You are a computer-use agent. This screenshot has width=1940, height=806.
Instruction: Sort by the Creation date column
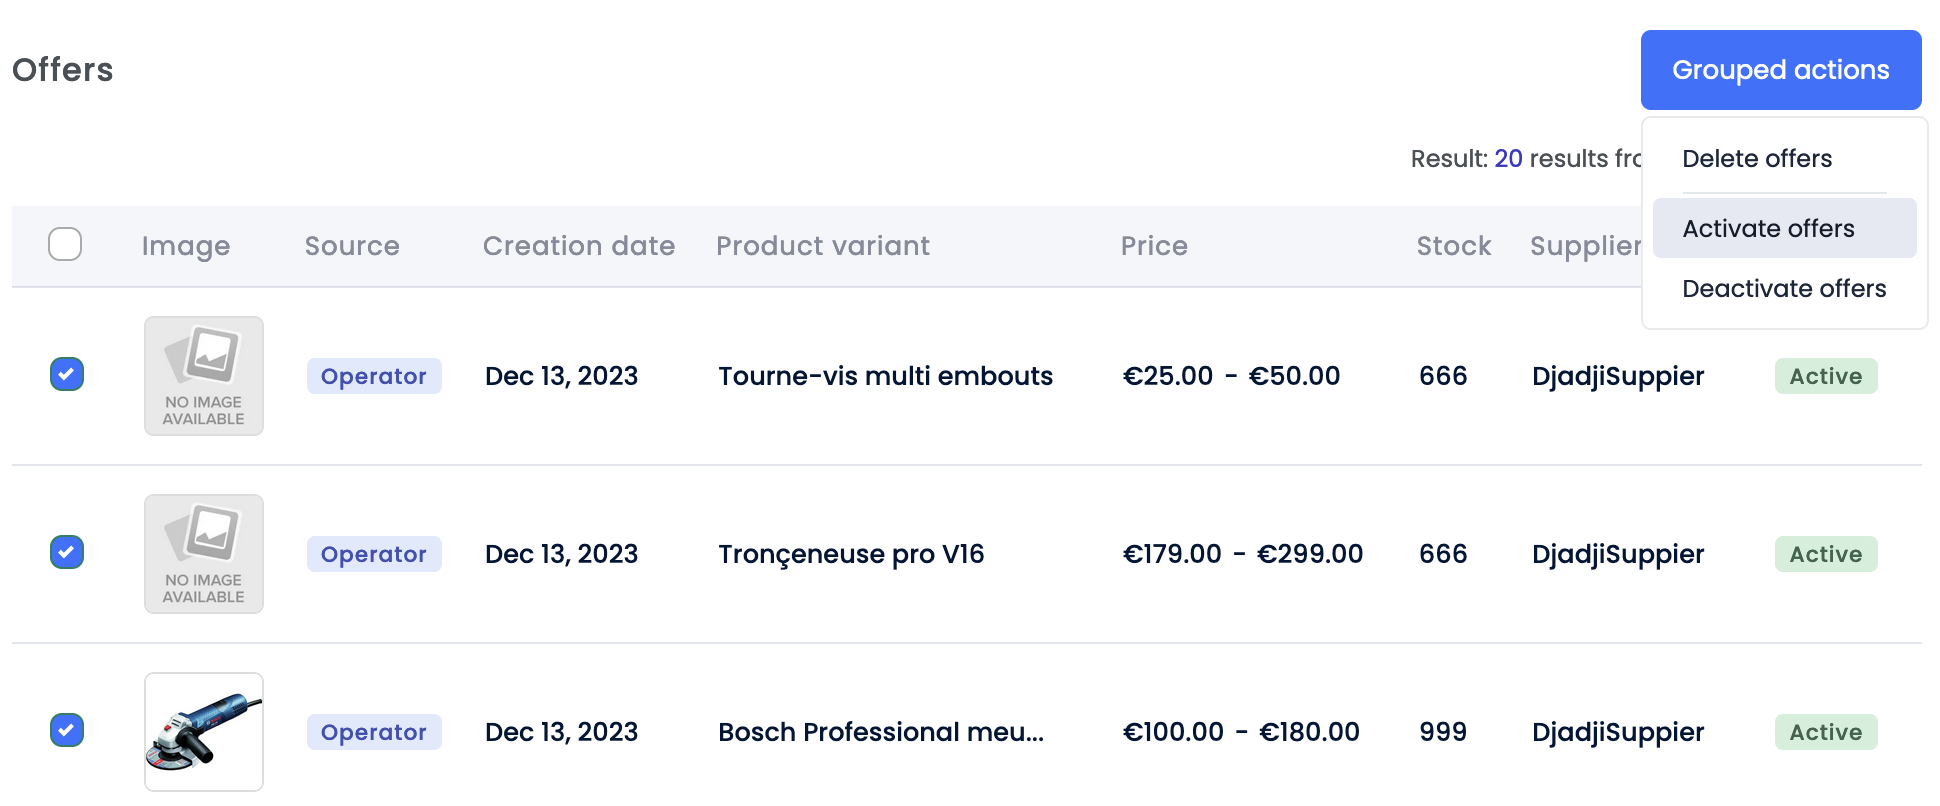(x=579, y=245)
